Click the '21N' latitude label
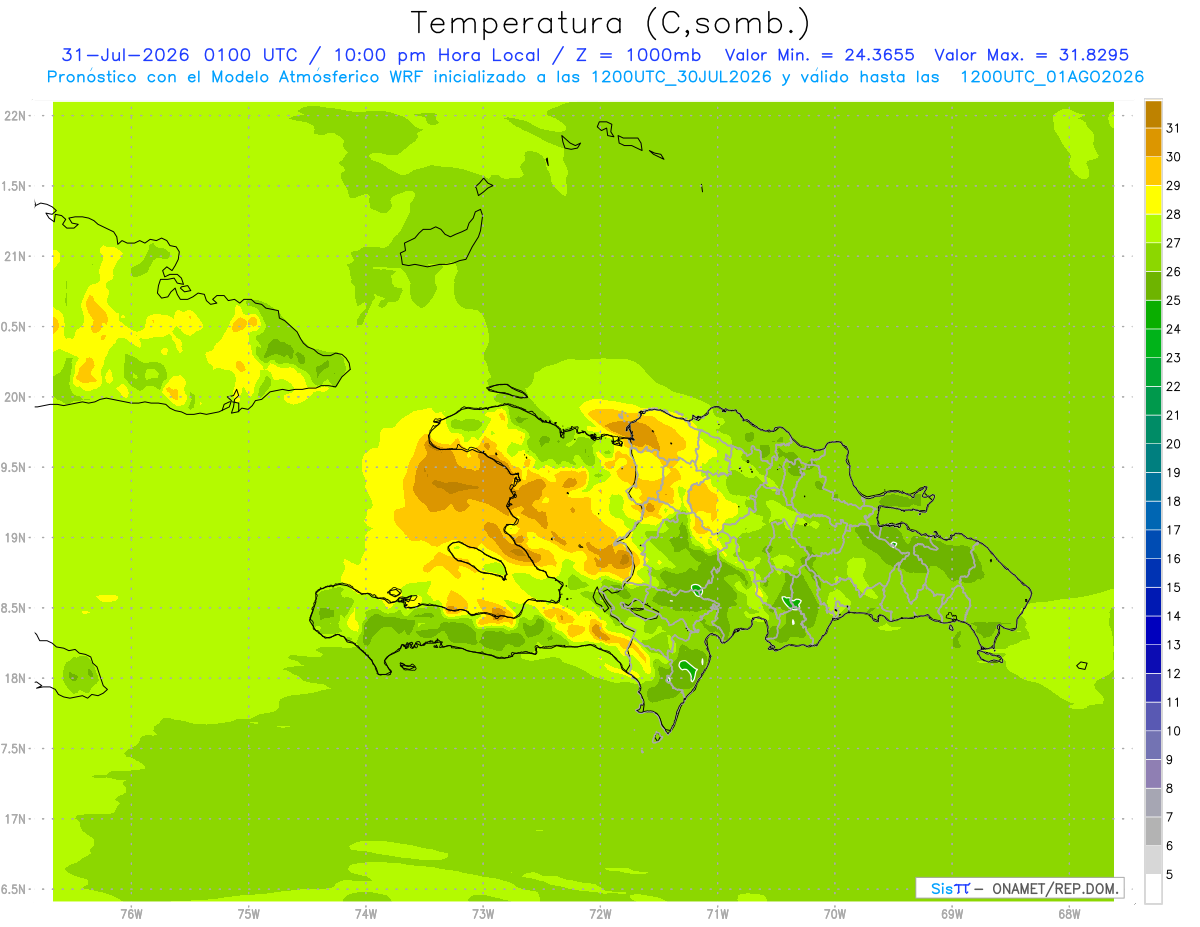The height and width of the screenshot is (927, 1200). [x=15, y=257]
